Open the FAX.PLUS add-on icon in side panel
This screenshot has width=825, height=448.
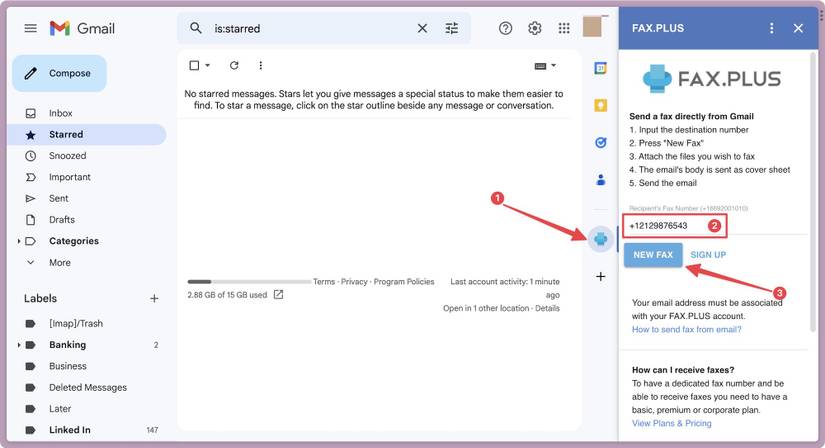click(600, 239)
